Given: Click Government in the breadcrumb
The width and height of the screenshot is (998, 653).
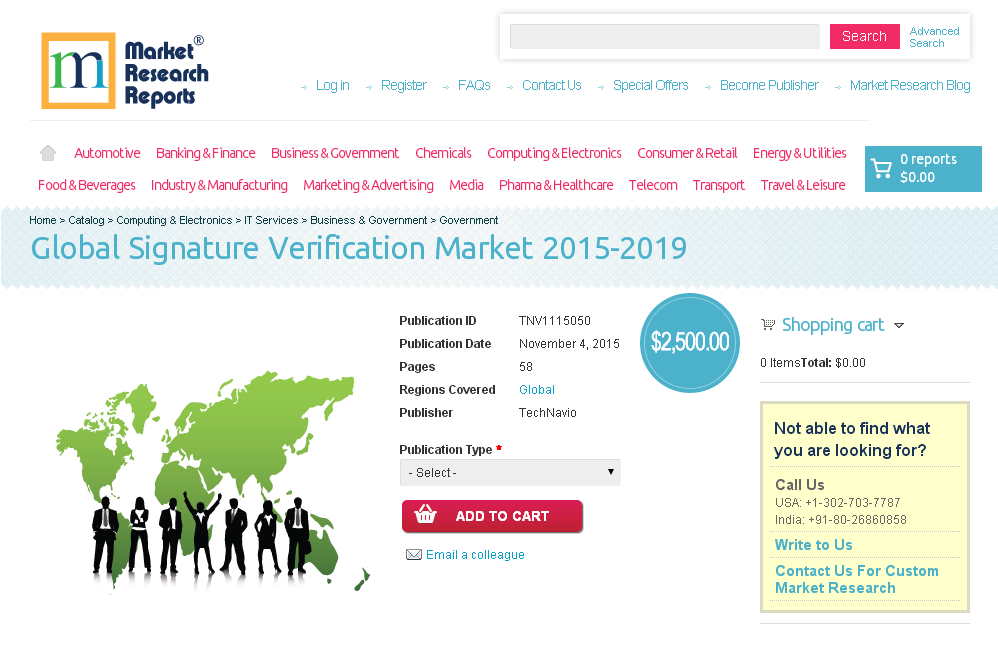Looking at the screenshot, I should [468, 220].
